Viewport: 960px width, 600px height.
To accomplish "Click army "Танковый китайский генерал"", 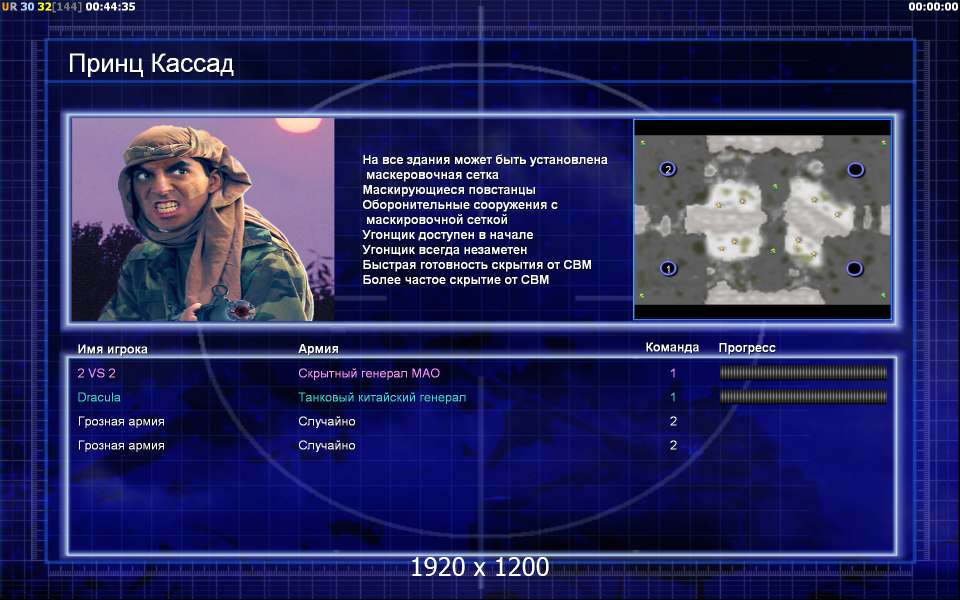I will 382,397.
